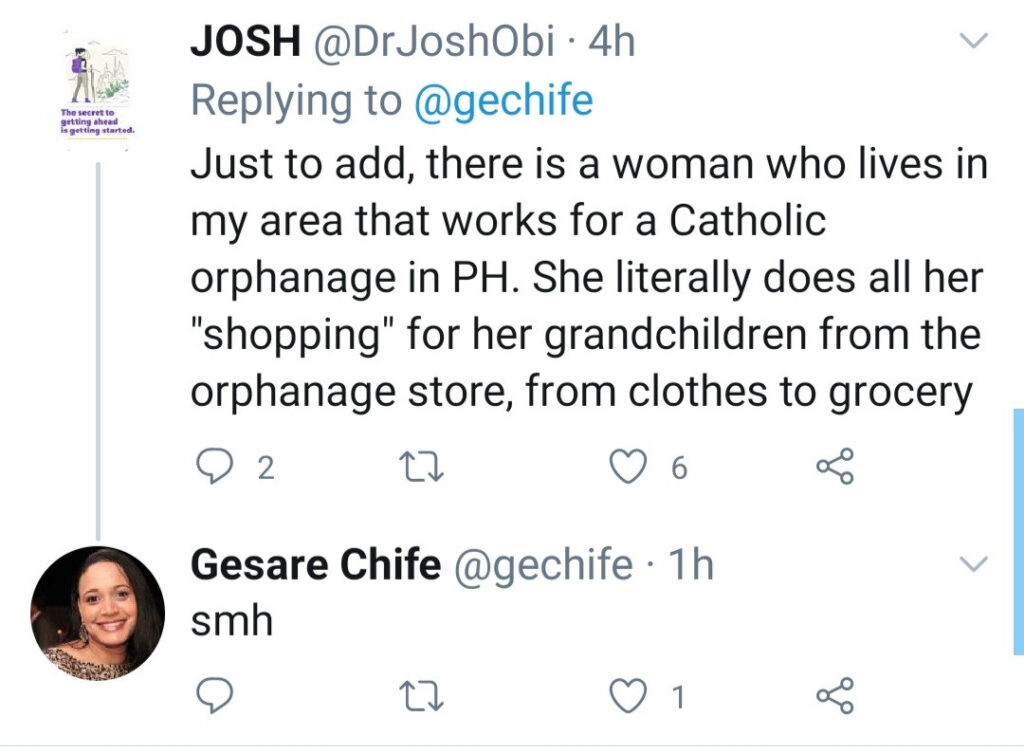
Task: Open the 4h timestamp on JOSH's tweet
Action: [x=612, y=40]
